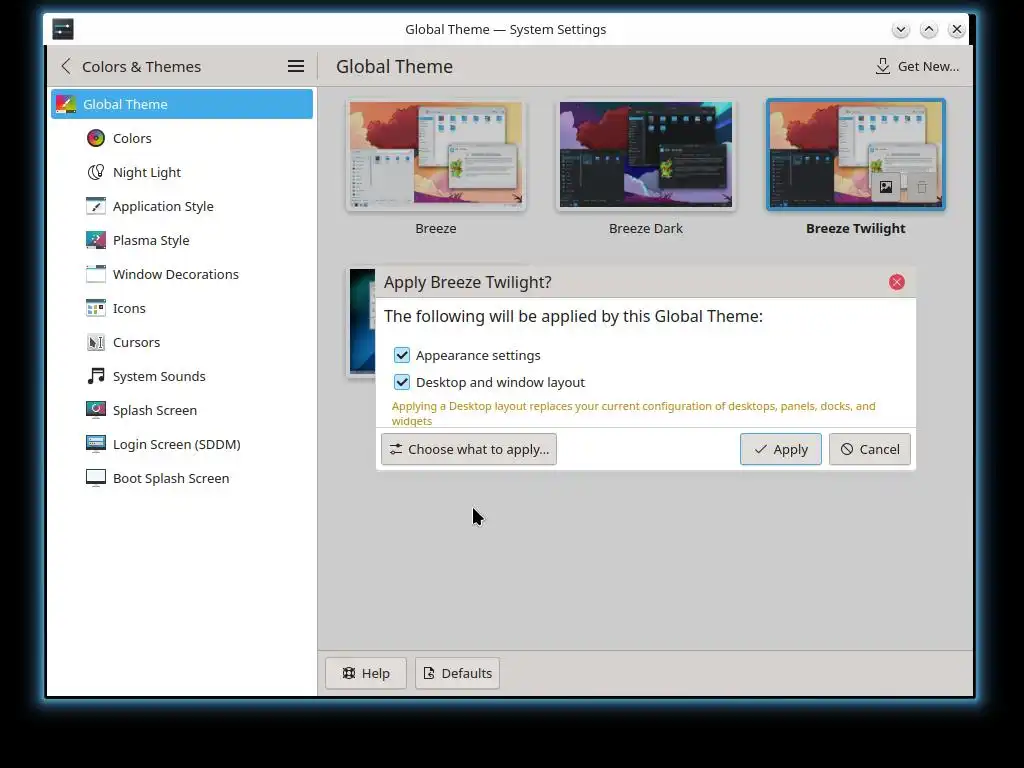Screen dimensions: 1024x768
Task: Minimize the System Settings window
Action: click(901, 29)
